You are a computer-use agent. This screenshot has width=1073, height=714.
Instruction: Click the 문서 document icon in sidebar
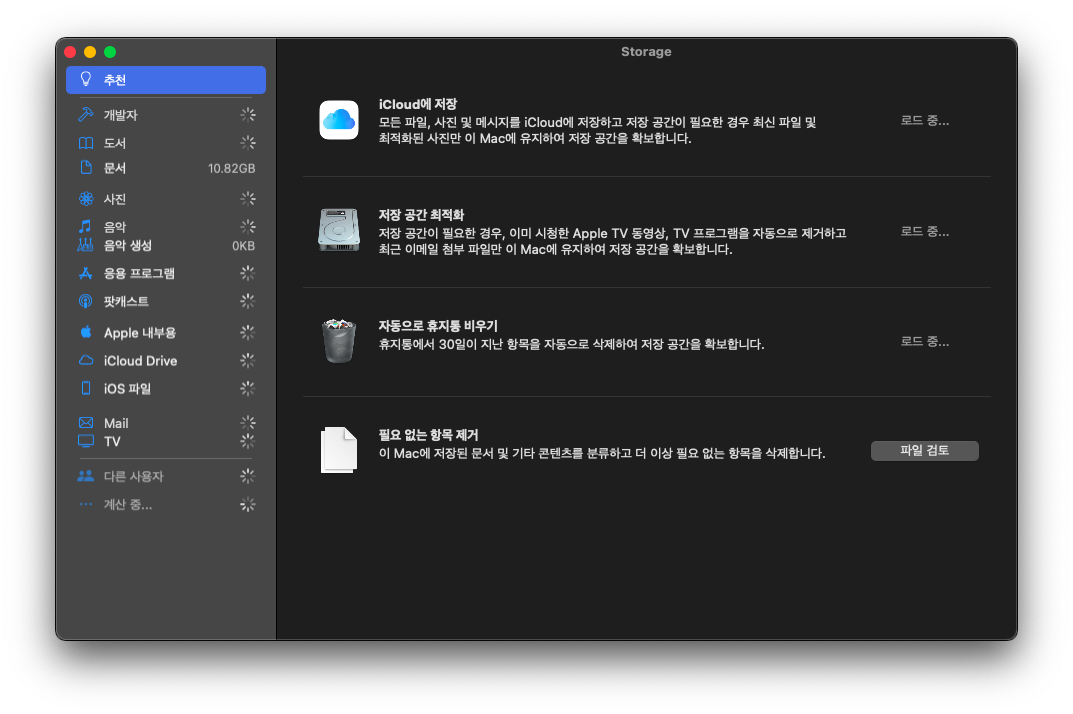tap(86, 168)
